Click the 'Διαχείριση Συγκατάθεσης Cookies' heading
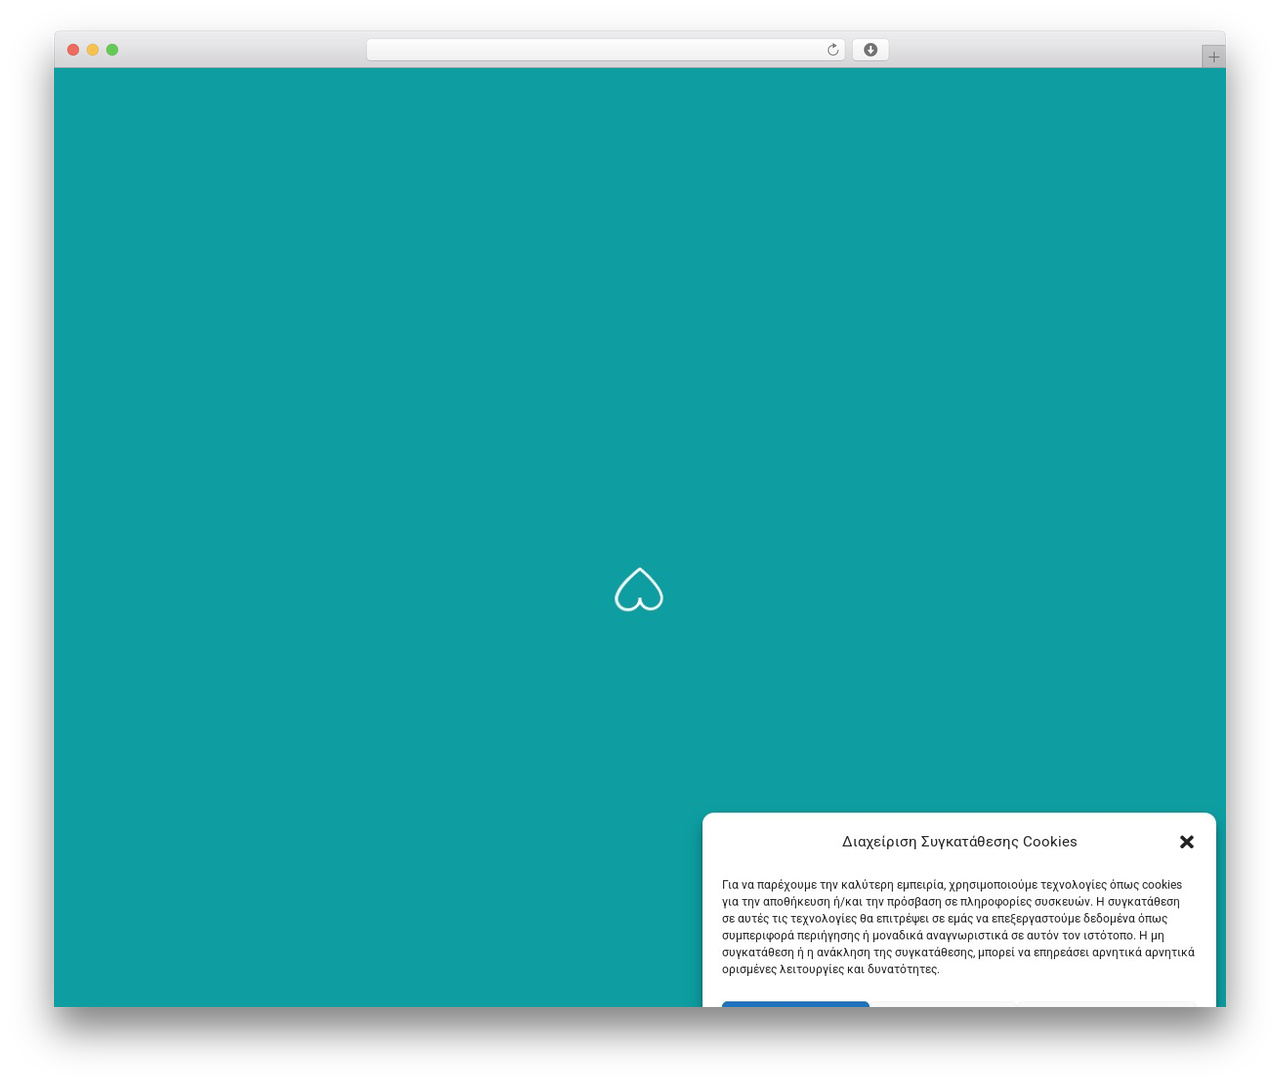 pos(959,842)
